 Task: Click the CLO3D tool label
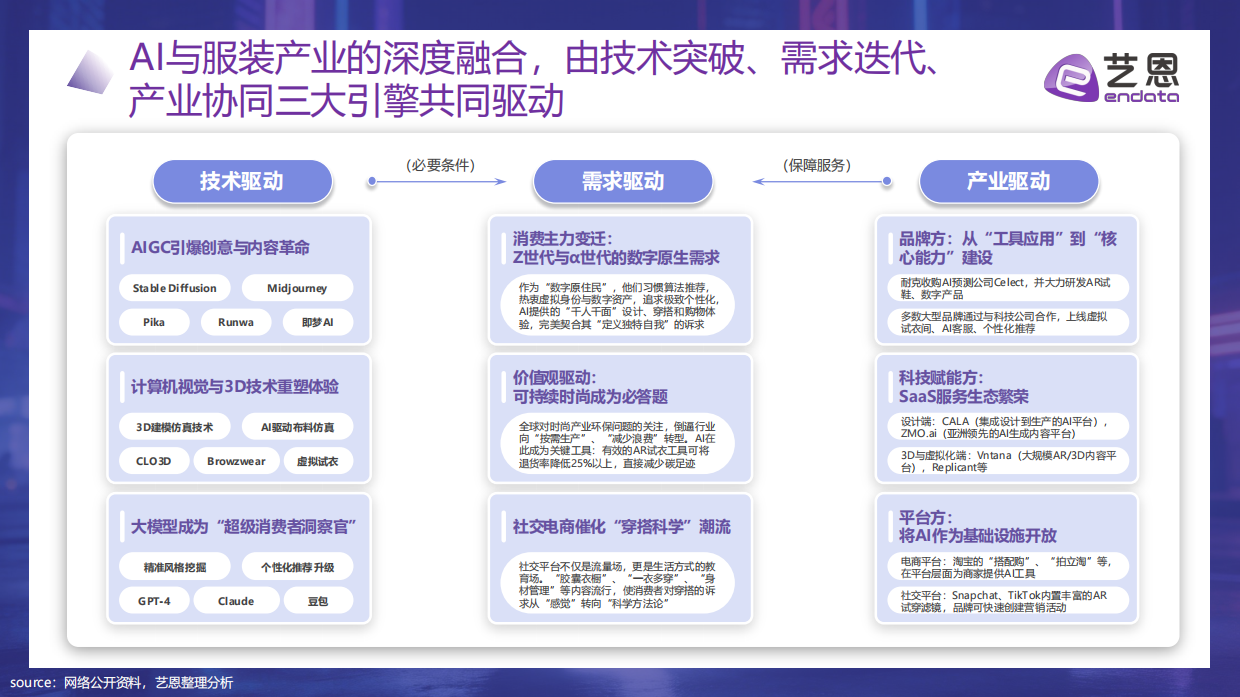[154, 461]
